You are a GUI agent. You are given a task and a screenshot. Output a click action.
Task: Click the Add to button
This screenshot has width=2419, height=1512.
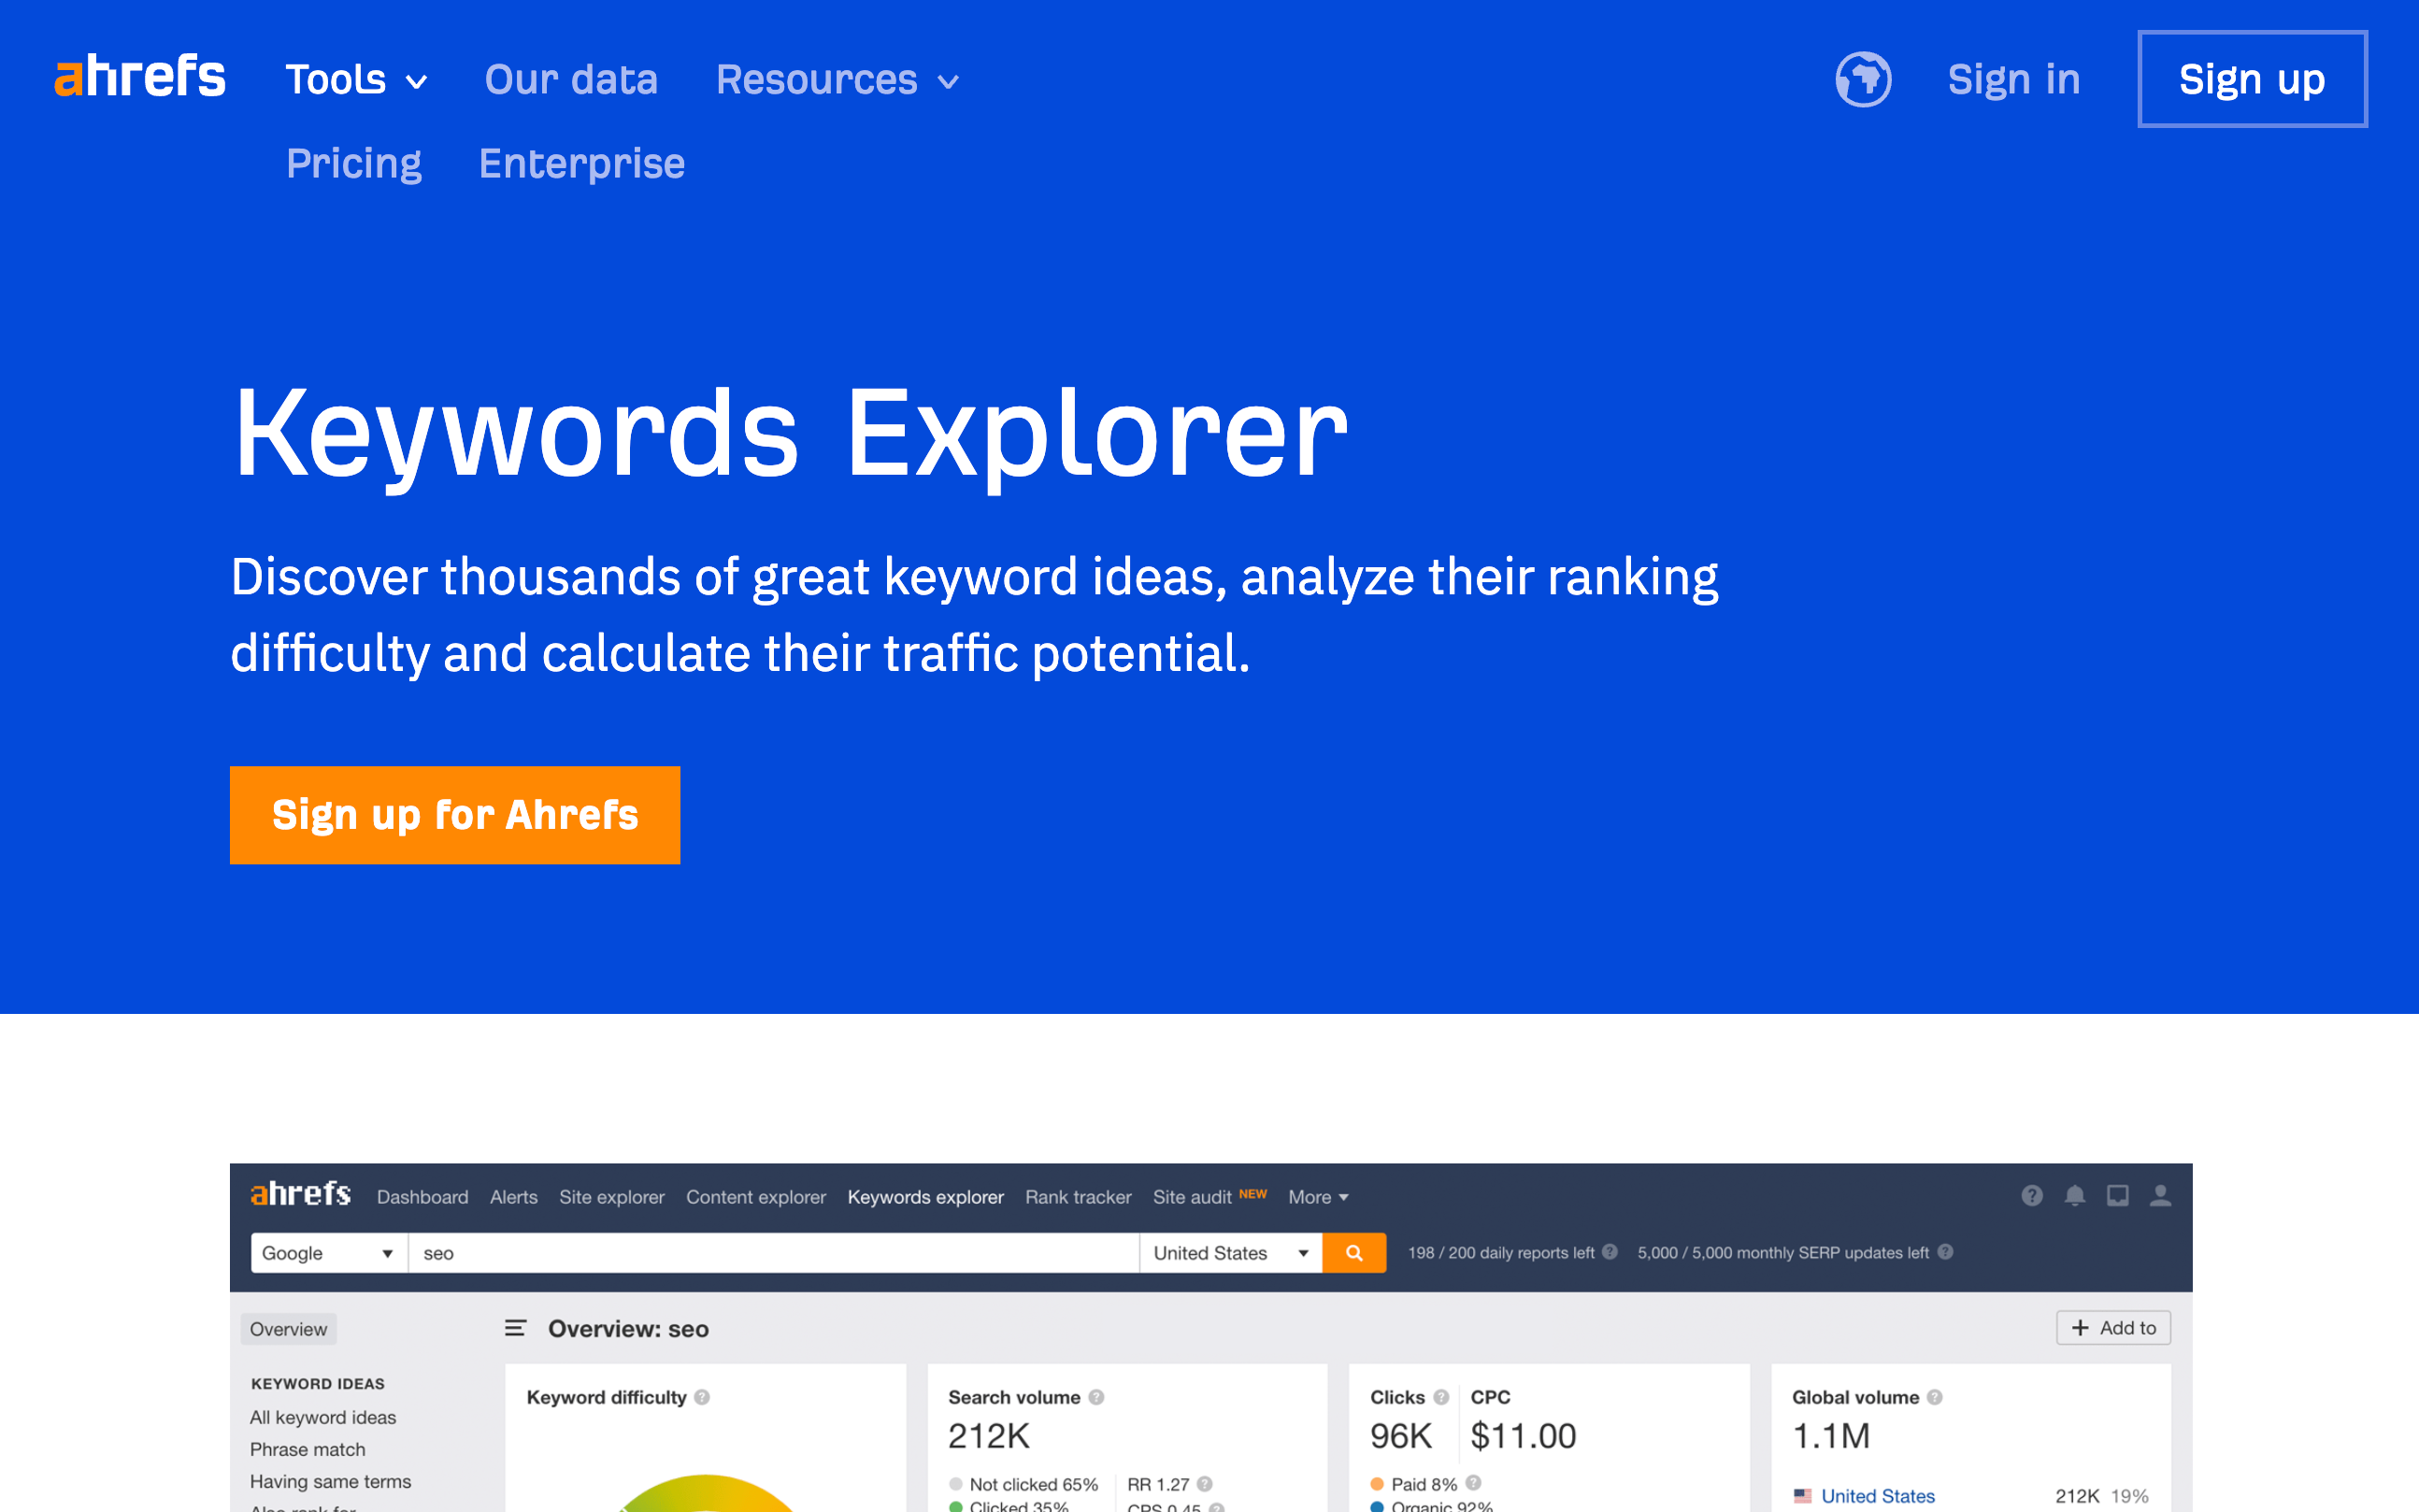2114,1328
